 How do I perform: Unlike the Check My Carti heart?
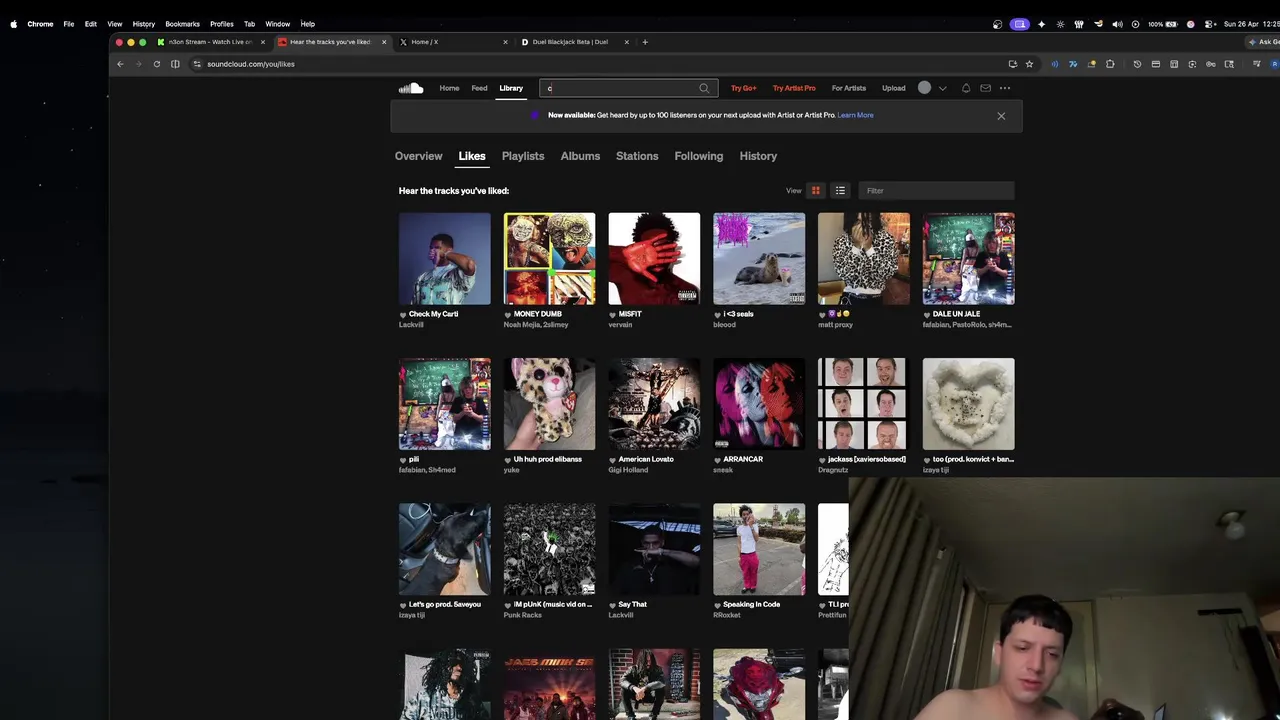click(x=403, y=315)
